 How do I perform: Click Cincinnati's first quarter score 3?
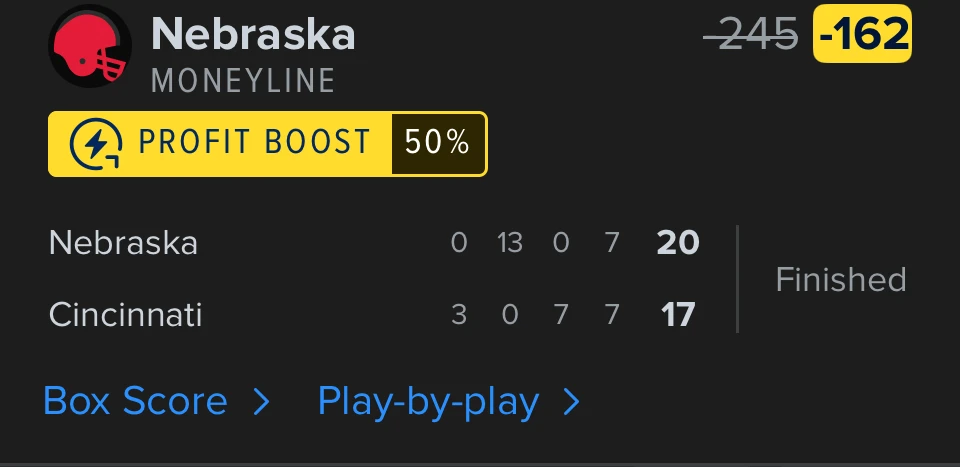click(459, 315)
